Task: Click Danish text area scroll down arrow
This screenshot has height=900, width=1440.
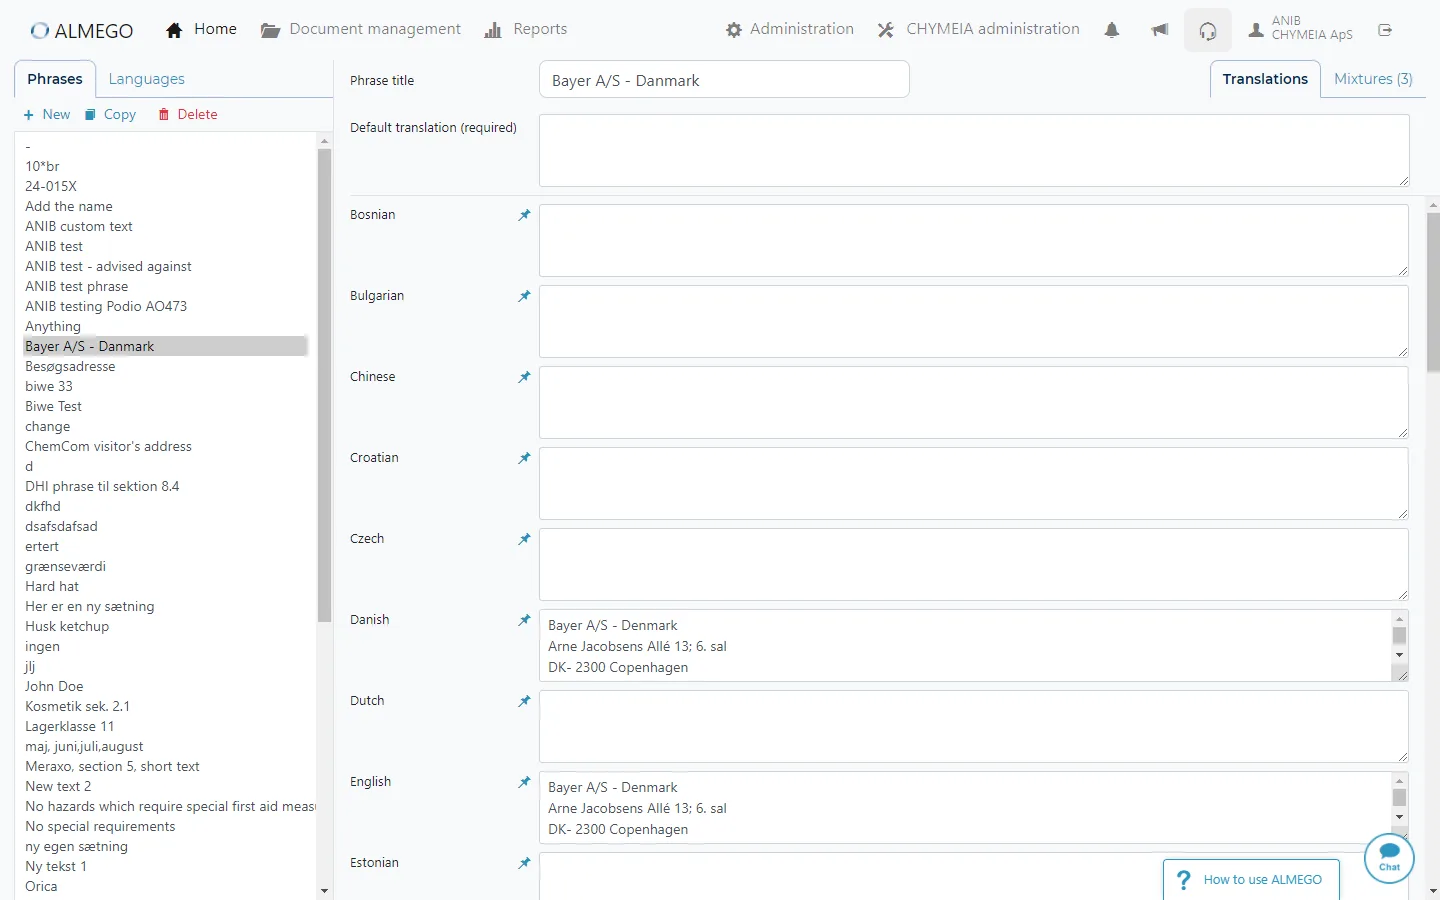Action: tap(1400, 655)
